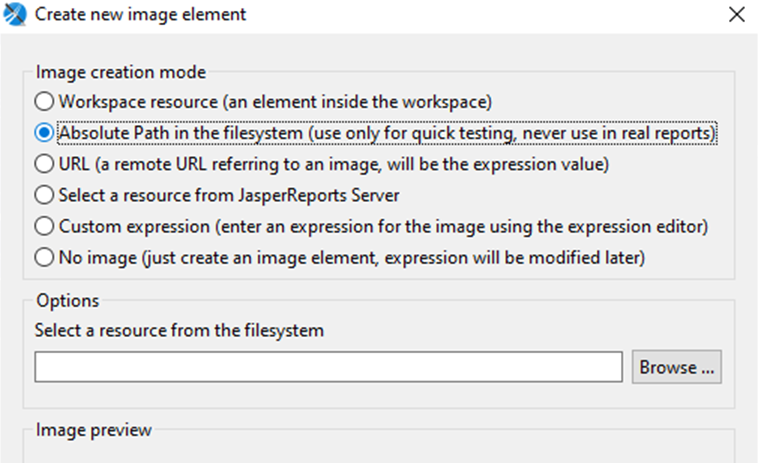The width and height of the screenshot is (758, 463).
Task: Click Browse ... button to pick file
Action: click(x=676, y=367)
